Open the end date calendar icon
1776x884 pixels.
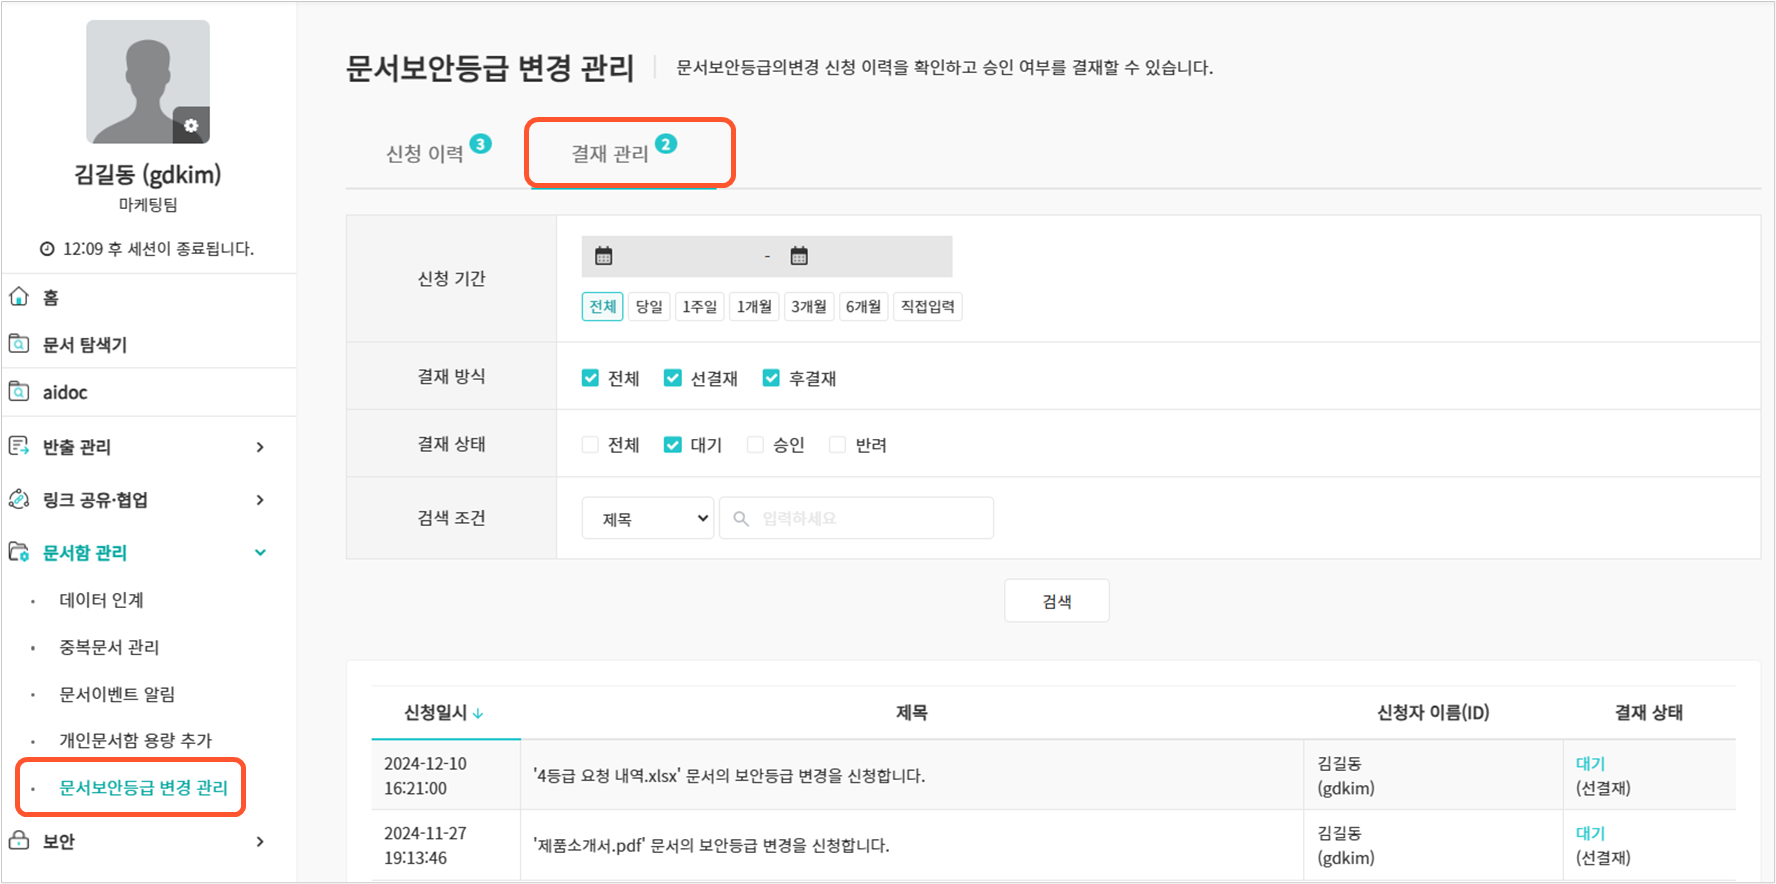[x=799, y=256]
